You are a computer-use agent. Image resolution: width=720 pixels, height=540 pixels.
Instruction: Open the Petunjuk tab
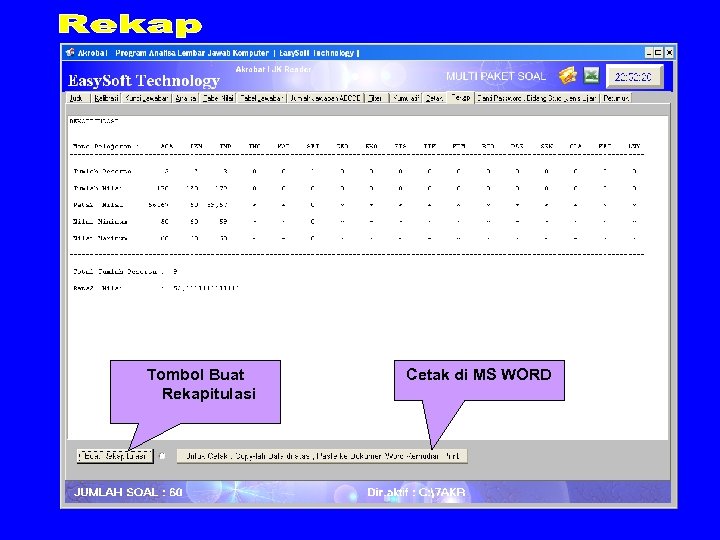tap(616, 98)
